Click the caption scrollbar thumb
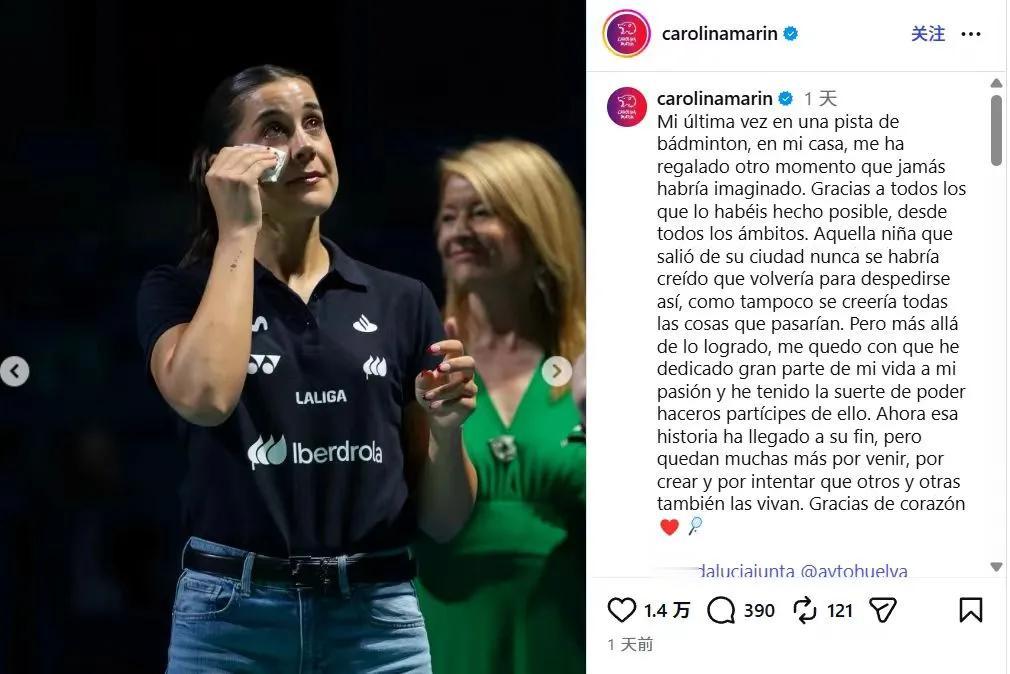Viewport: 1010px width, 674px height. click(996, 130)
